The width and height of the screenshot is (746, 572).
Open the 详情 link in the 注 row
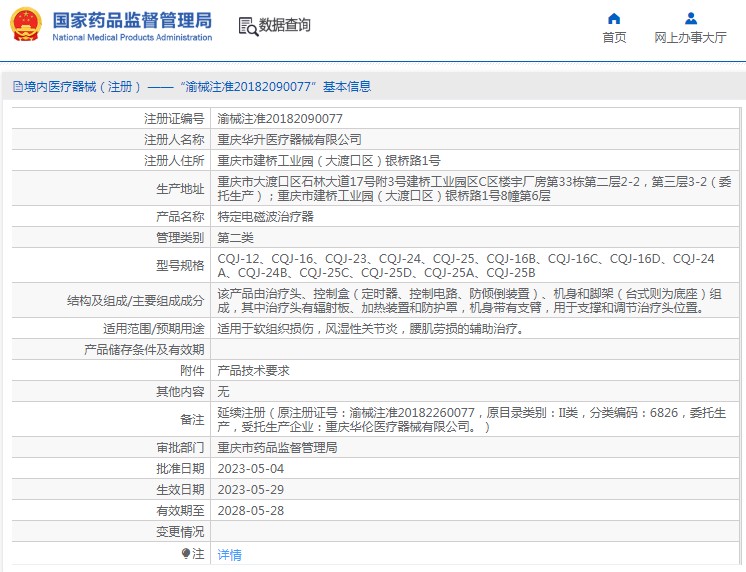pos(229,554)
